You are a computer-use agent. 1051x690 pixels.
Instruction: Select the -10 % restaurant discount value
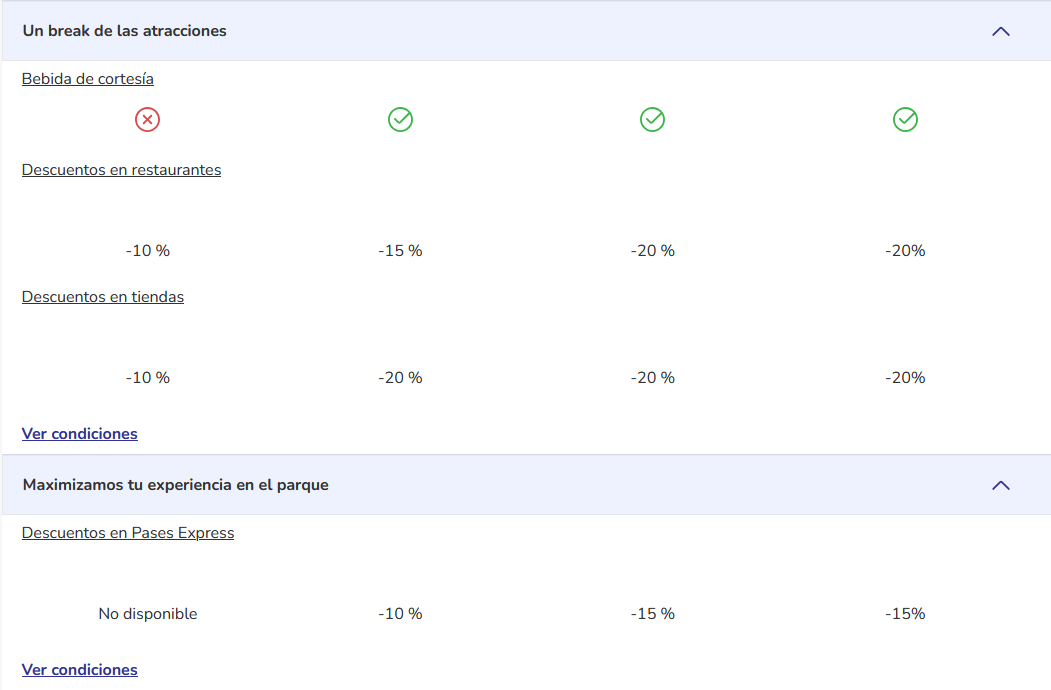pos(147,251)
